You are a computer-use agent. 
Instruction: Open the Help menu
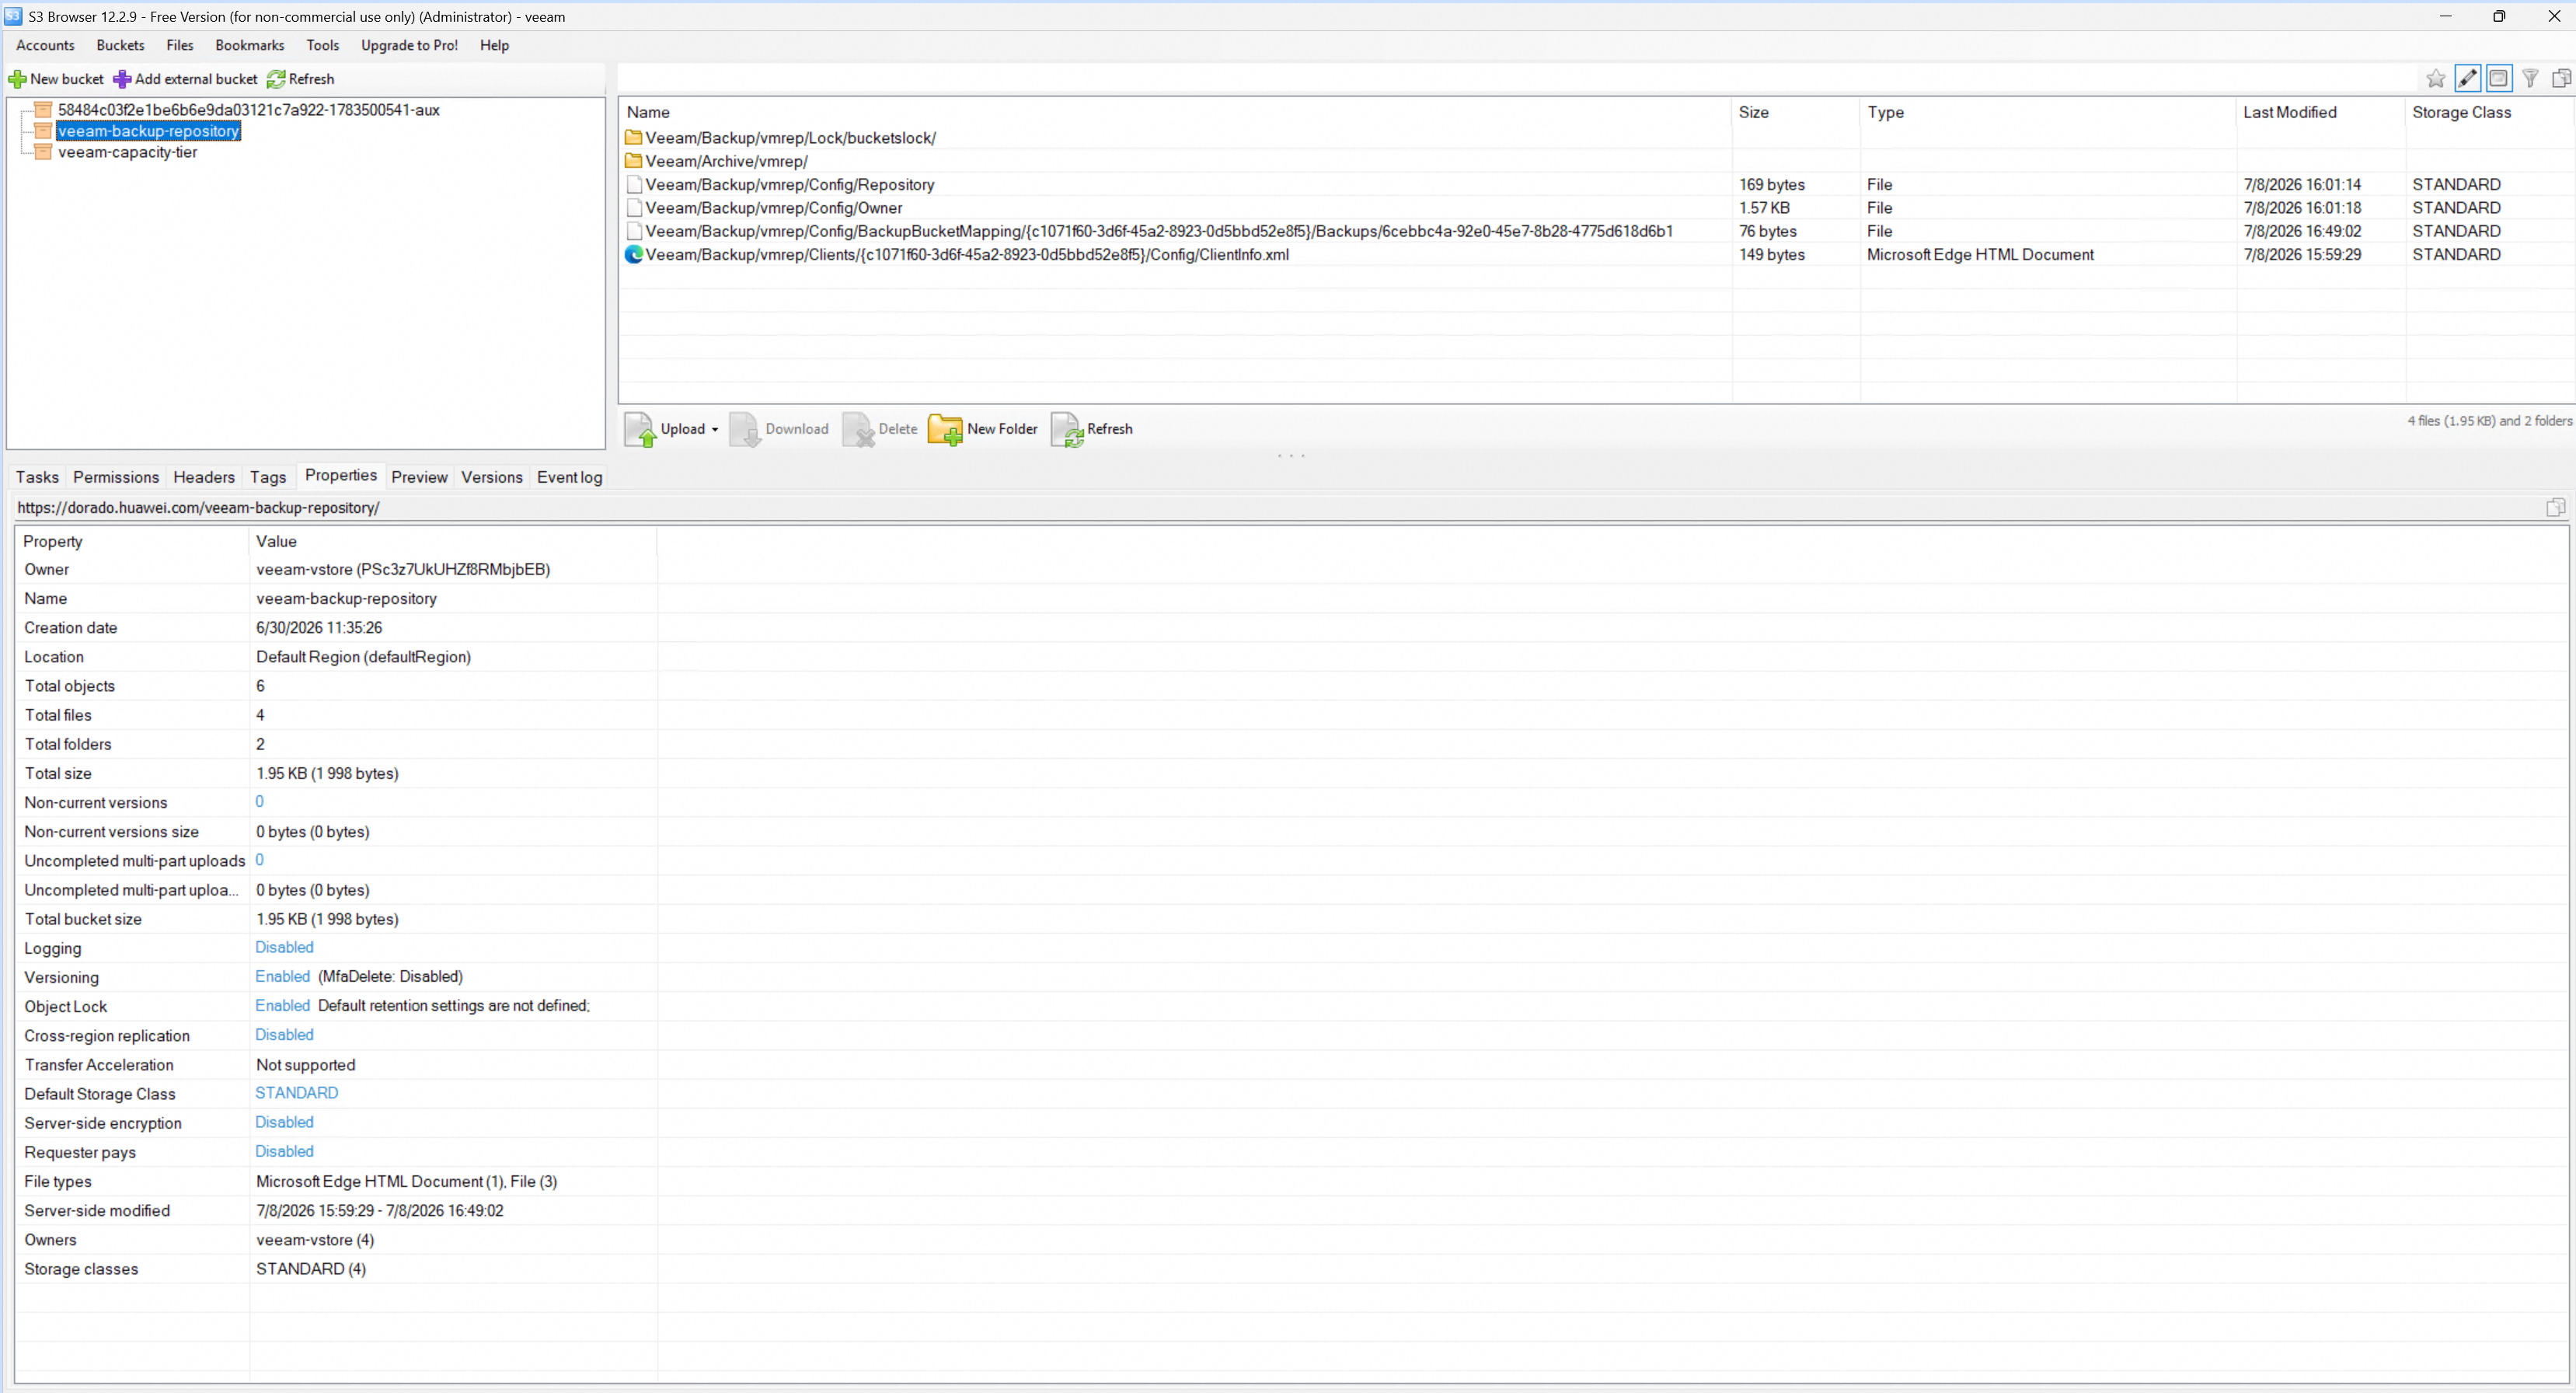(x=494, y=45)
